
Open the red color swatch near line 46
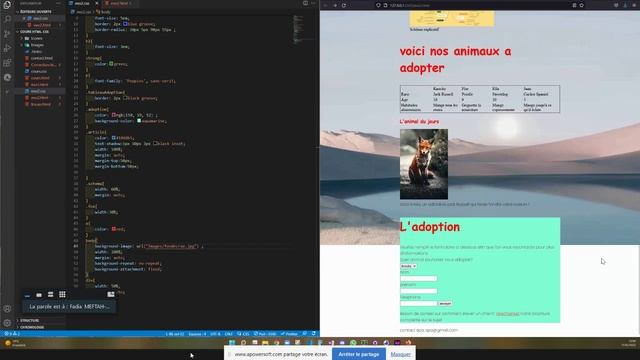coord(114,229)
